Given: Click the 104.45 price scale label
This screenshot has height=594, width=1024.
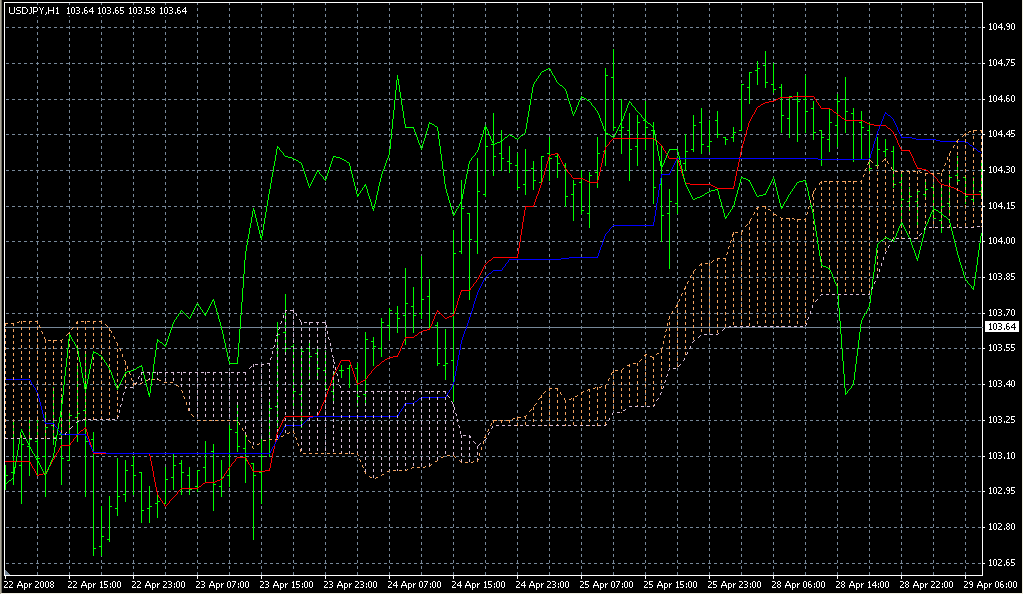Looking at the screenshot, I should tap(1001, 134).
